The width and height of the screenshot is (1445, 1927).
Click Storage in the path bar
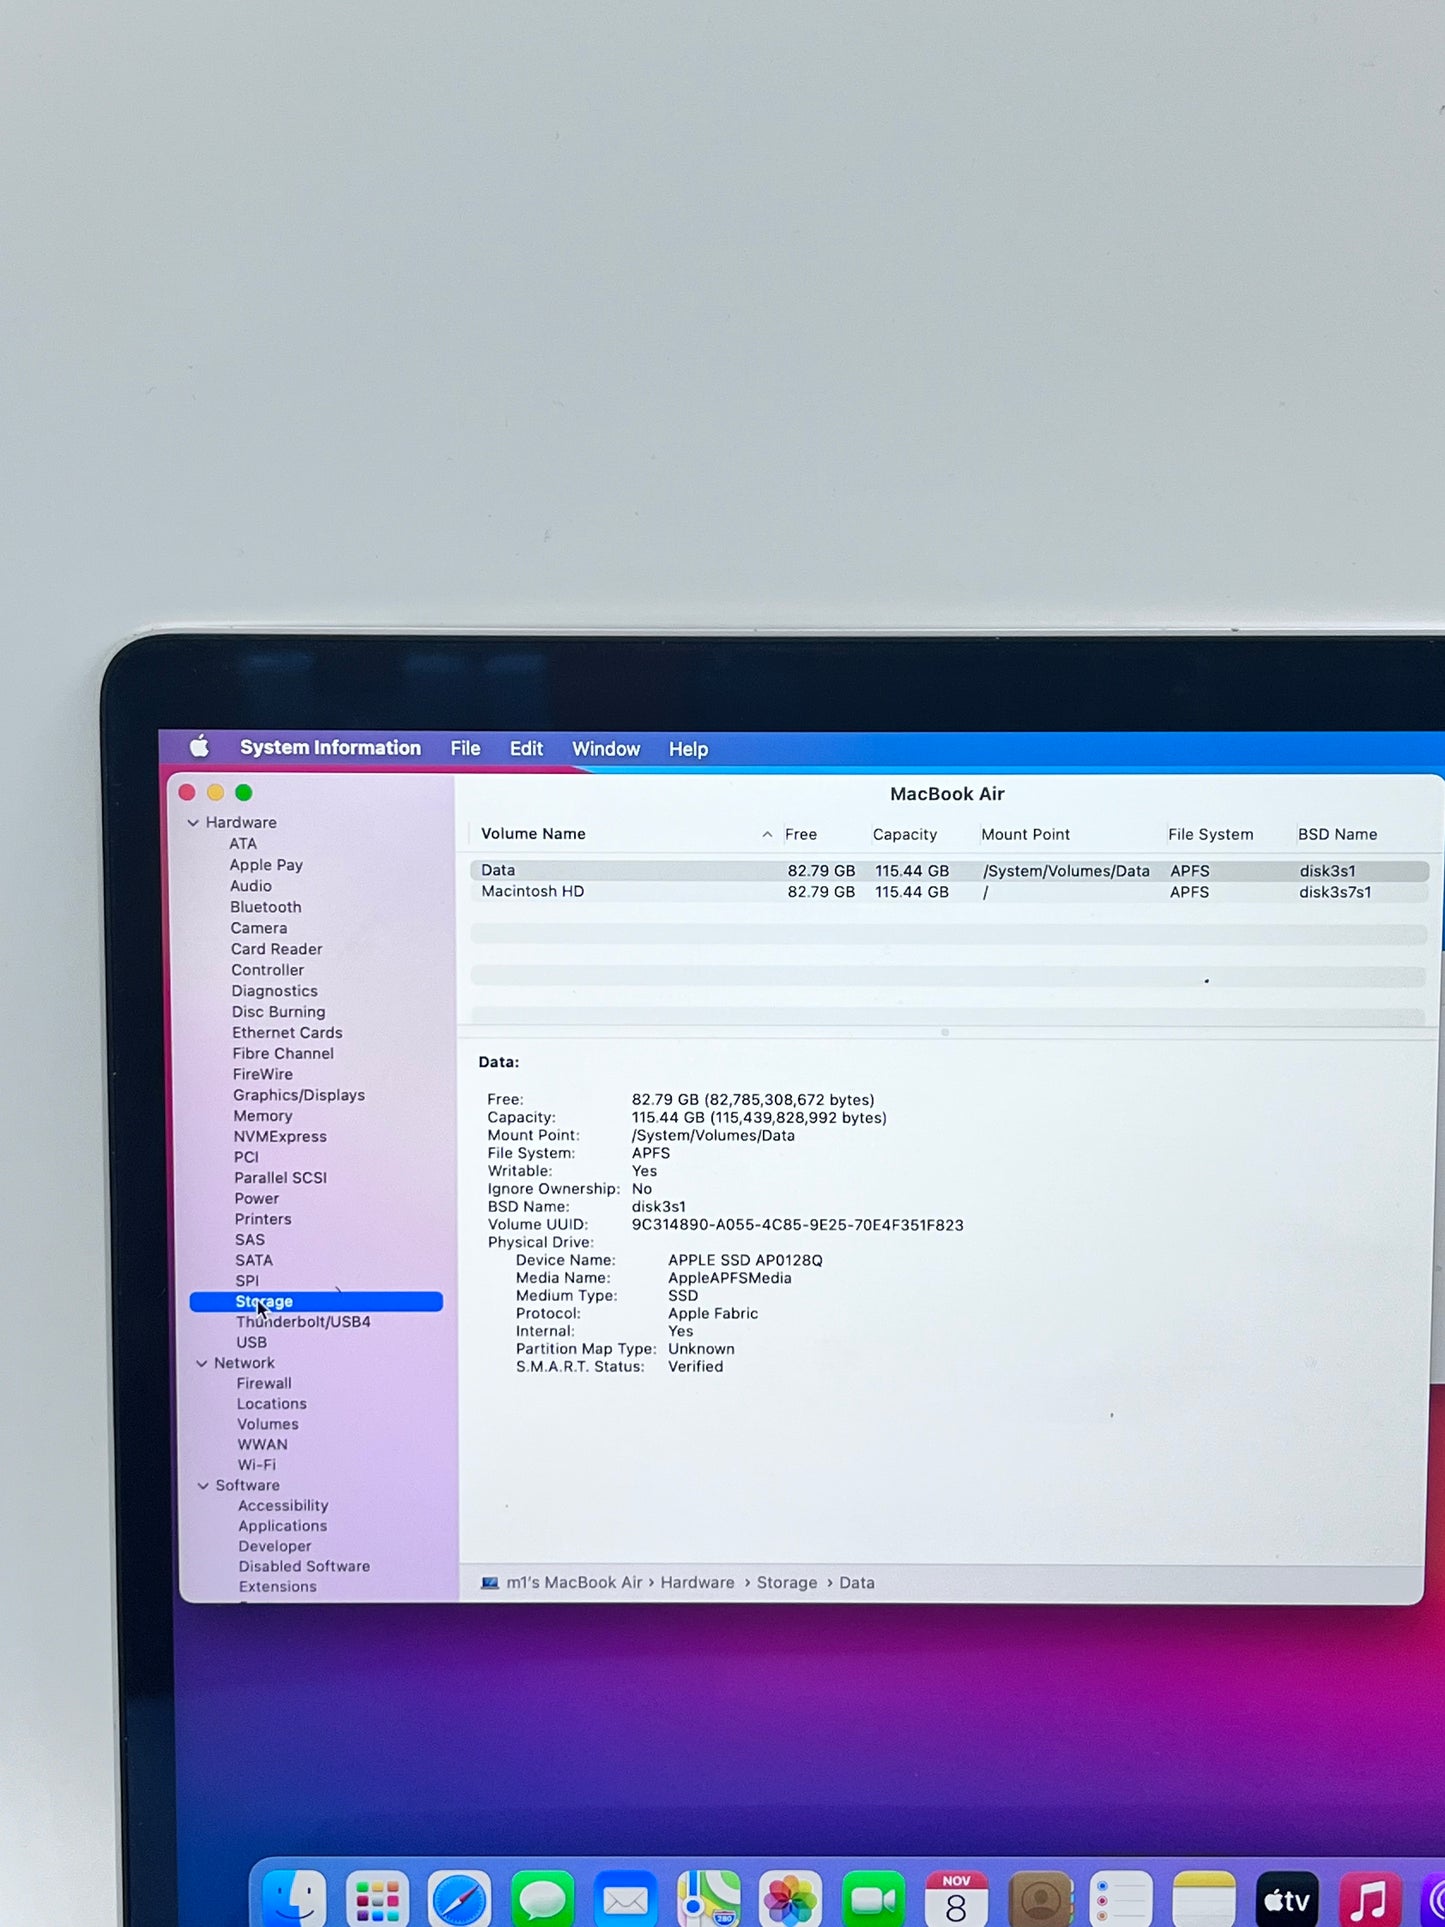pyautogui.click(x=786, y=1583)
